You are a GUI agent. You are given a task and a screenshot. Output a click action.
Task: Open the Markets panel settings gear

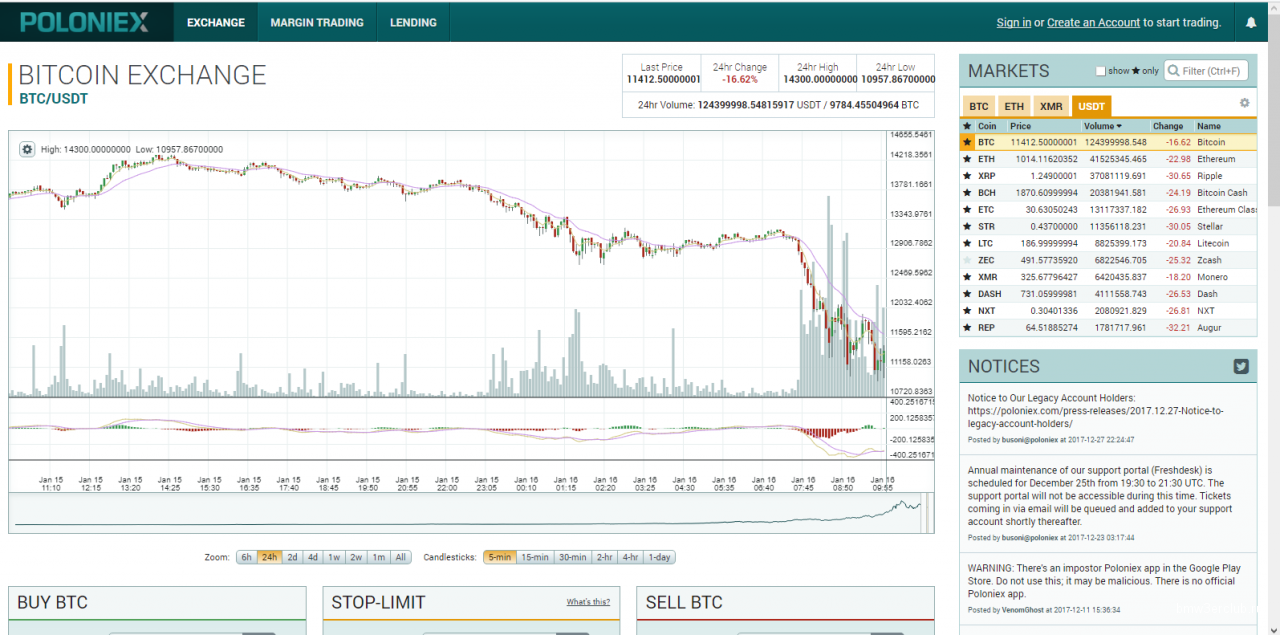pos(1245,103)
